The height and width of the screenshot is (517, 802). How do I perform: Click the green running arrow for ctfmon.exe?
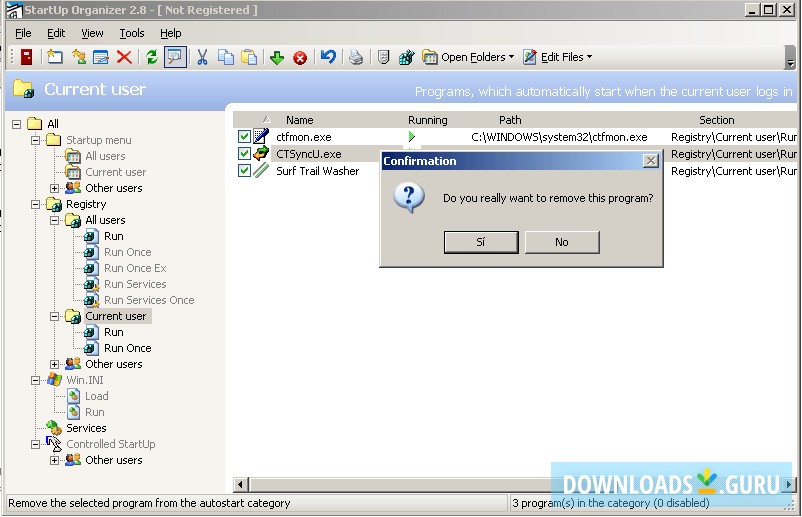pyautogui.click(x=411, y=137)
